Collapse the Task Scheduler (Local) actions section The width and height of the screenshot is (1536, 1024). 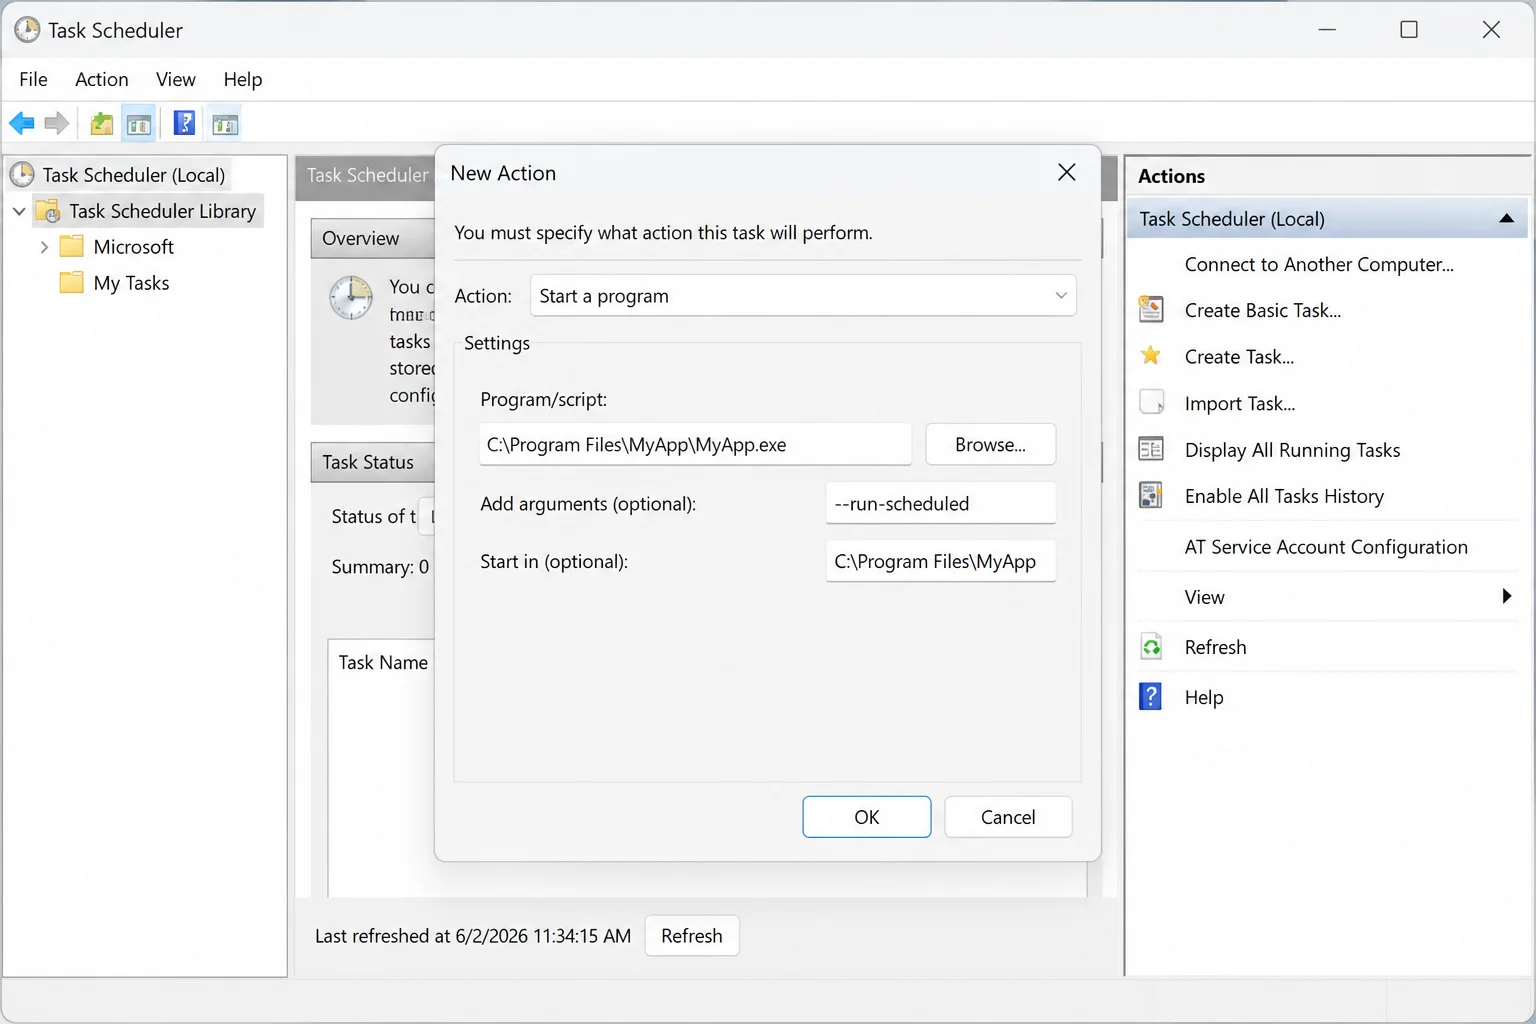1506,218
